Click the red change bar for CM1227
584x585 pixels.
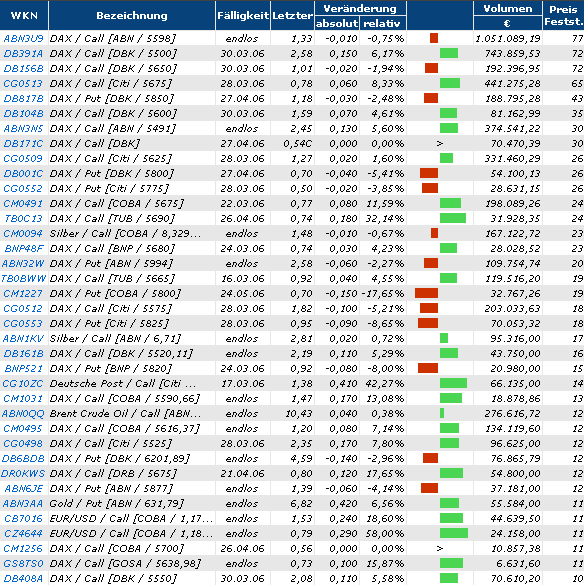(x=427, y=293)
